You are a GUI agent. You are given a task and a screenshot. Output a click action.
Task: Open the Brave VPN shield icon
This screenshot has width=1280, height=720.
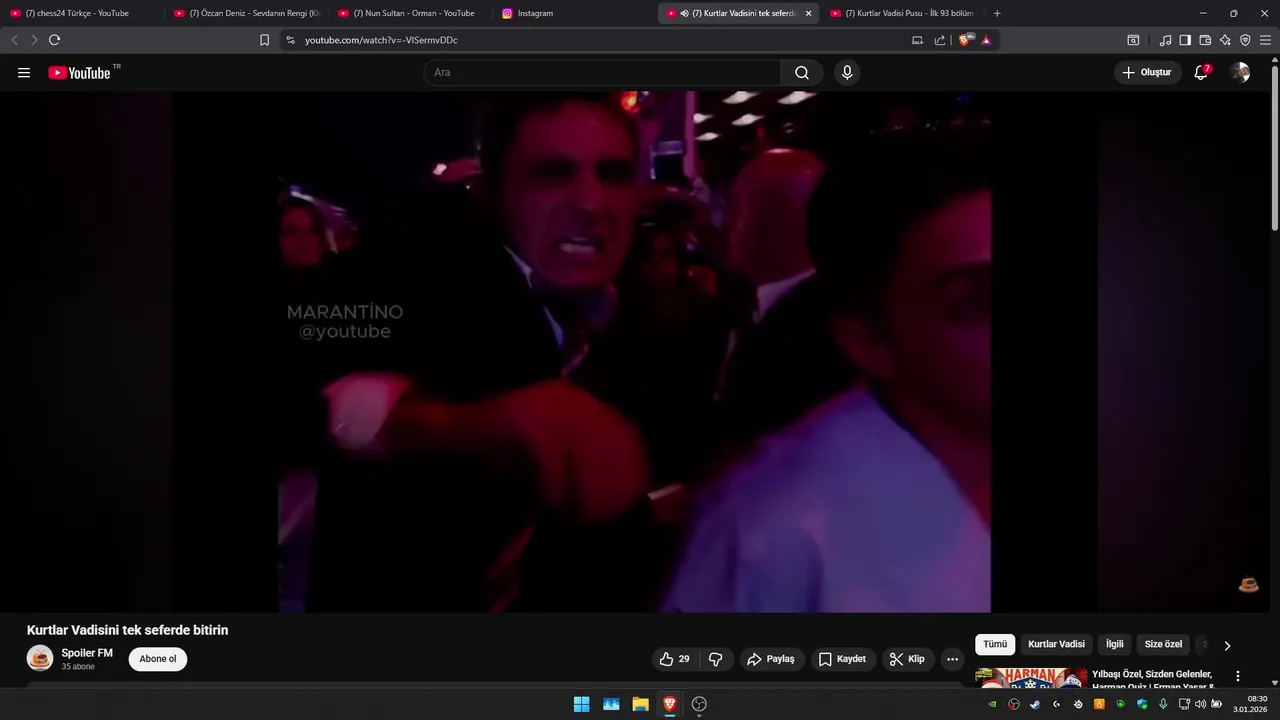1245,40
